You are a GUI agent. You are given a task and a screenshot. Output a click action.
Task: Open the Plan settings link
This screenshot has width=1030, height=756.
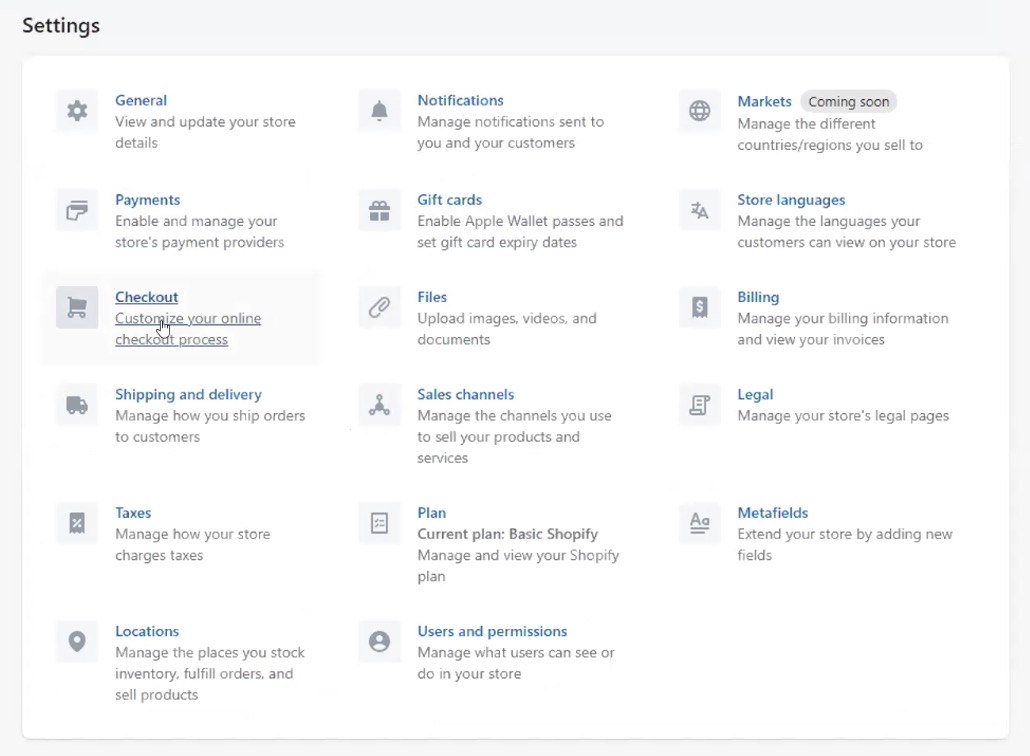coord(431,513)
